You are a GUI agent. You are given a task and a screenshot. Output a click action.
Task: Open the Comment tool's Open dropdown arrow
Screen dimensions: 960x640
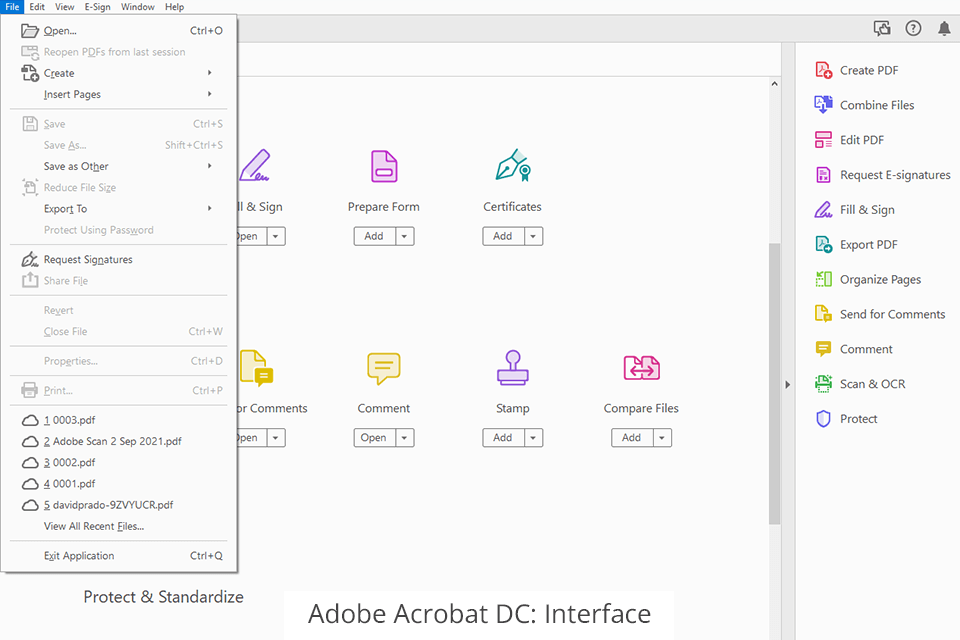coord(404,438)
